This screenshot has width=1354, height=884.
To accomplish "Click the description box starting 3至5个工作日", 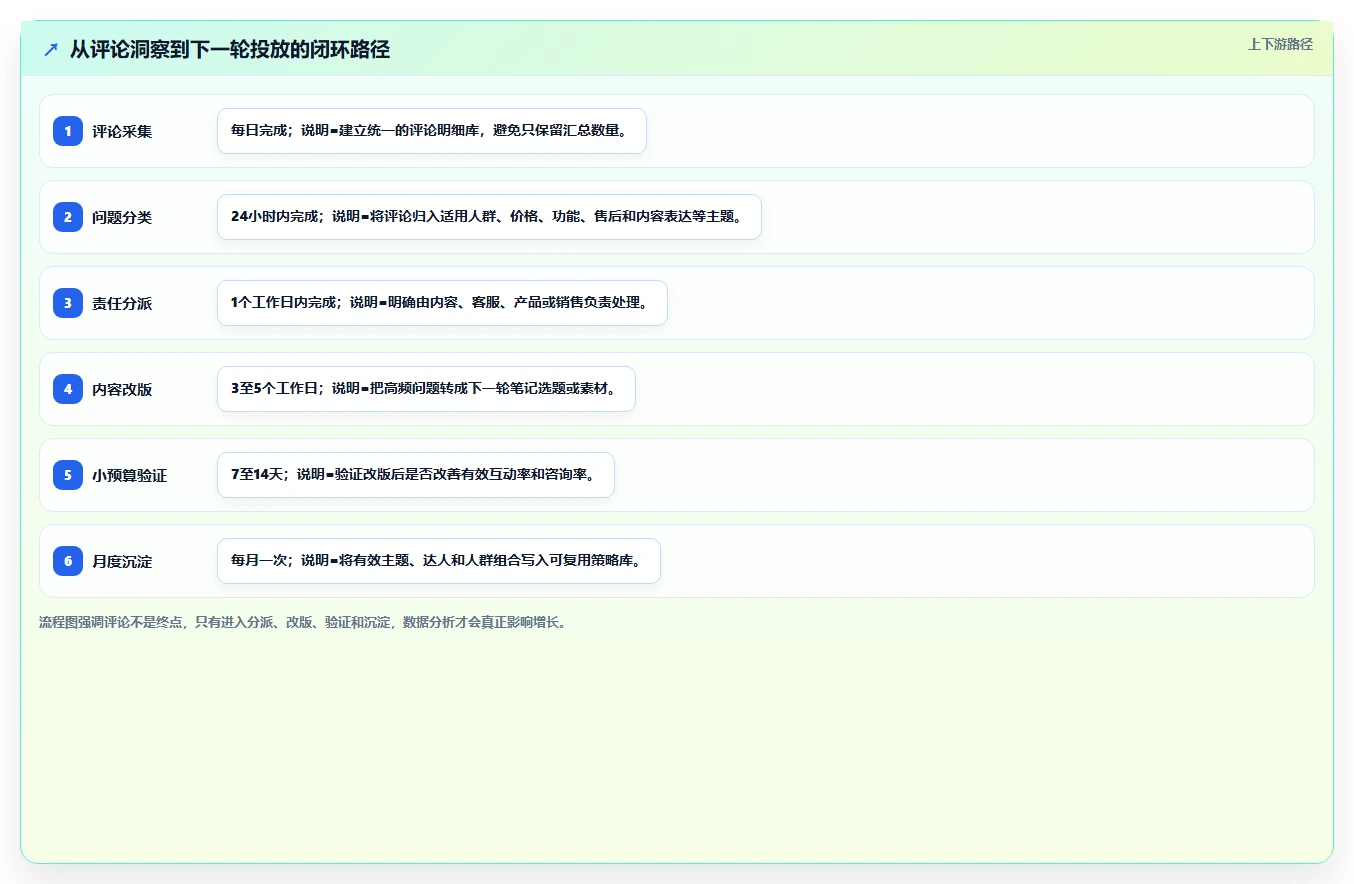I will (426, 389).
